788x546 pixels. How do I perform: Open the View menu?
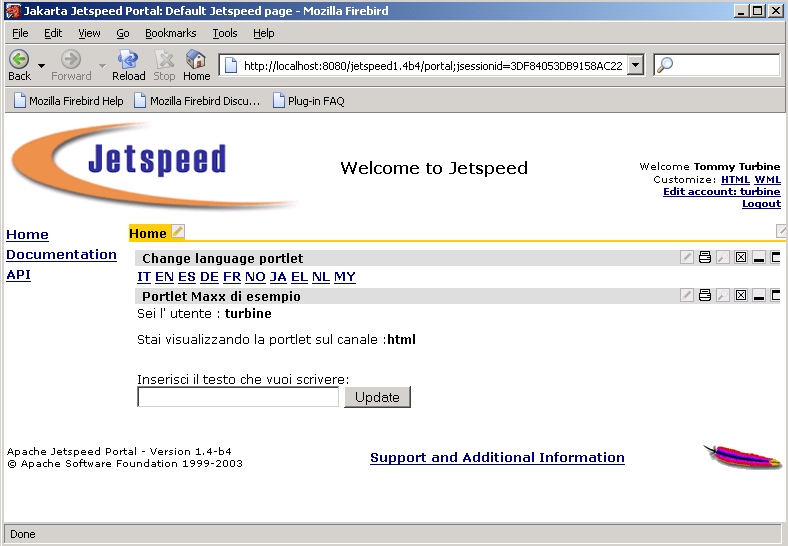[89, 33]
